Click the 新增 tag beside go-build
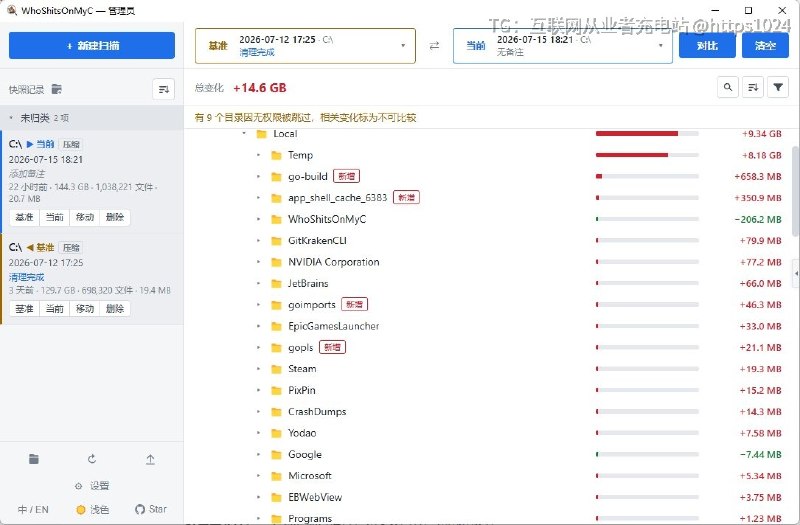Screen dimensions: 800x525 (346, 176)
